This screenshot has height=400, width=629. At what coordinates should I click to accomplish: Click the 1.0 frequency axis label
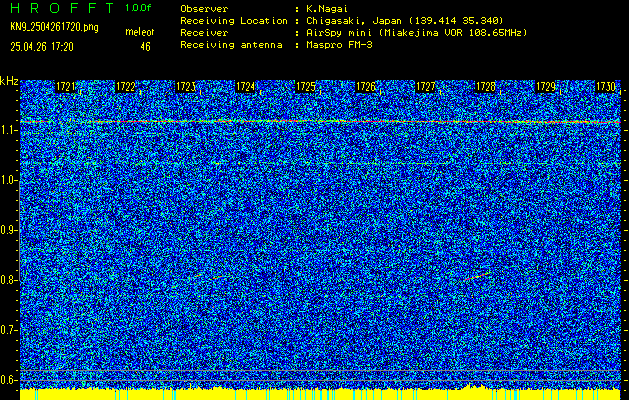(x=8, y=181)
